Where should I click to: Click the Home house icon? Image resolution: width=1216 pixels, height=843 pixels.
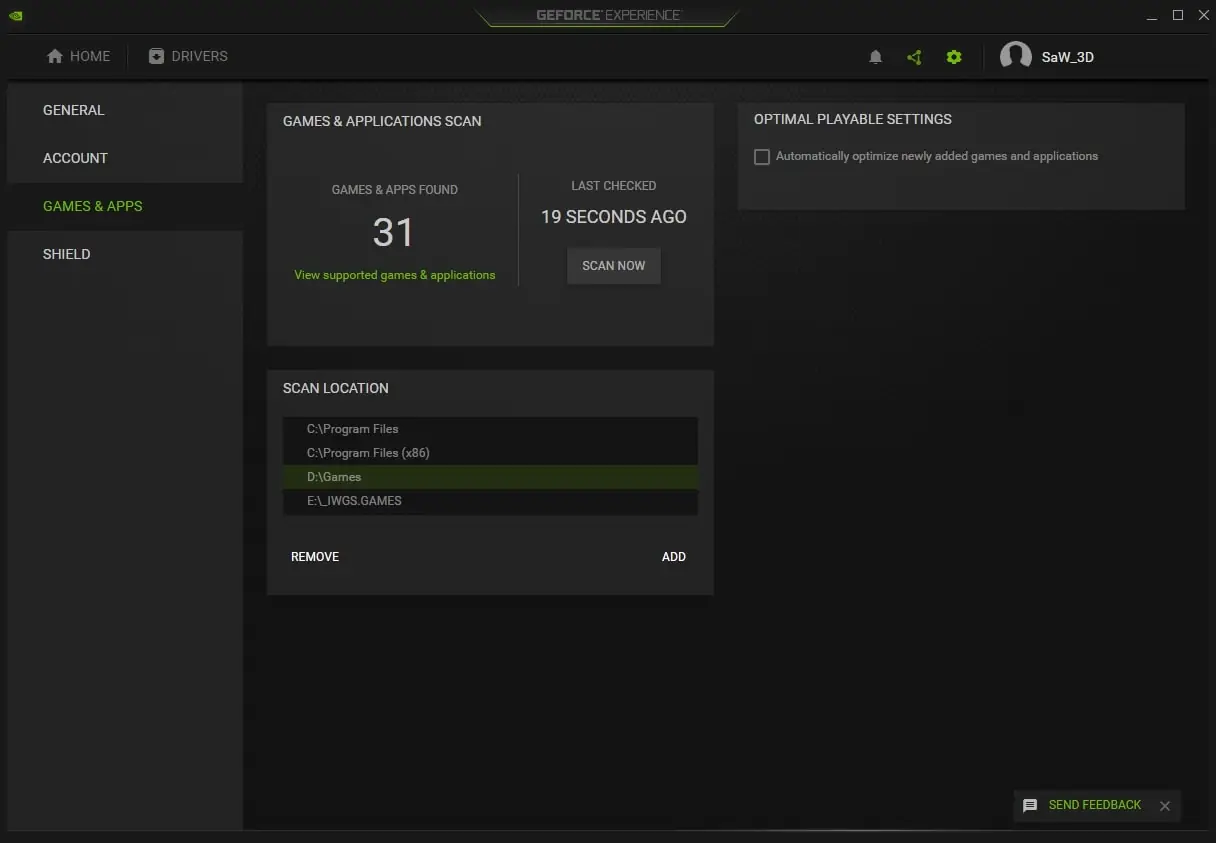point(55,56)
